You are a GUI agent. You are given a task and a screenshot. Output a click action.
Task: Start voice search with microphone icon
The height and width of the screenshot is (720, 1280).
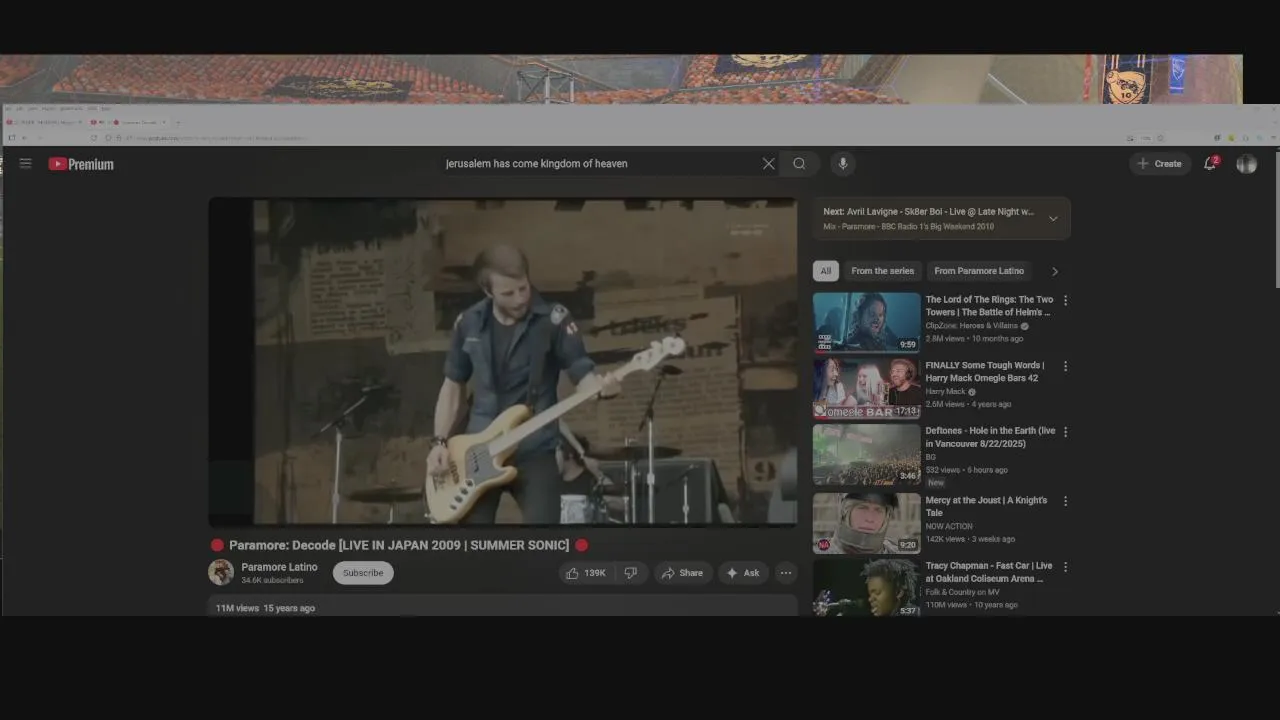pyautogui.click(x=843, y=164)
